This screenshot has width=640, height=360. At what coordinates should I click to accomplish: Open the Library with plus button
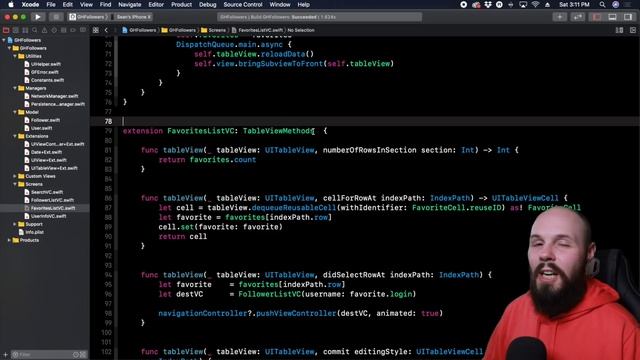click(x=560, y=17)
